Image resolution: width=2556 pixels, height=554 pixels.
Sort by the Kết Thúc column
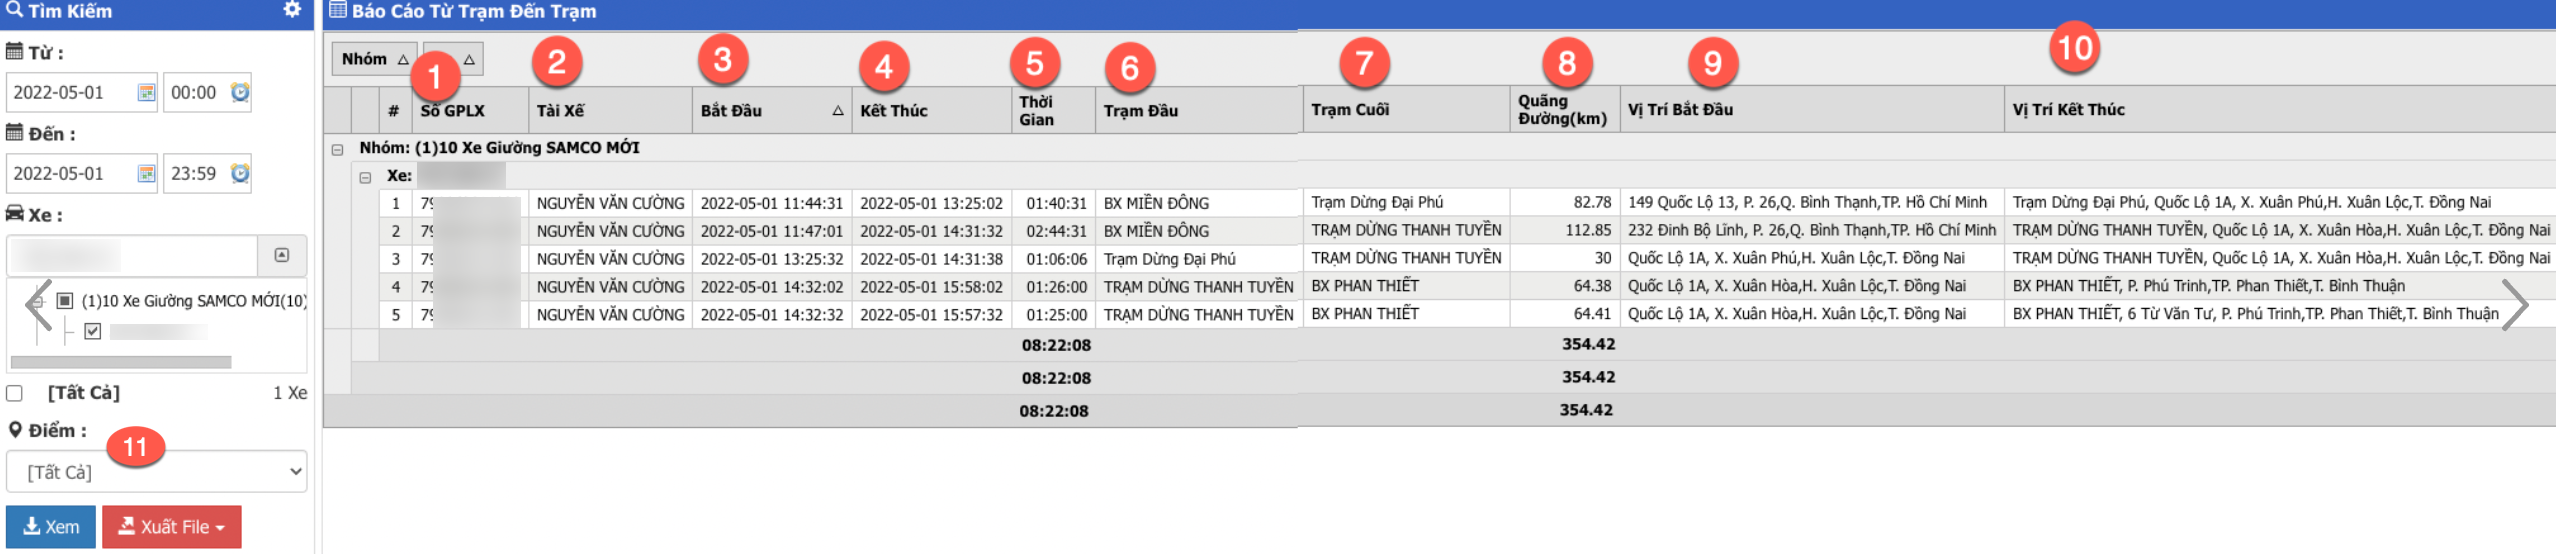click(x=931, y=111)
